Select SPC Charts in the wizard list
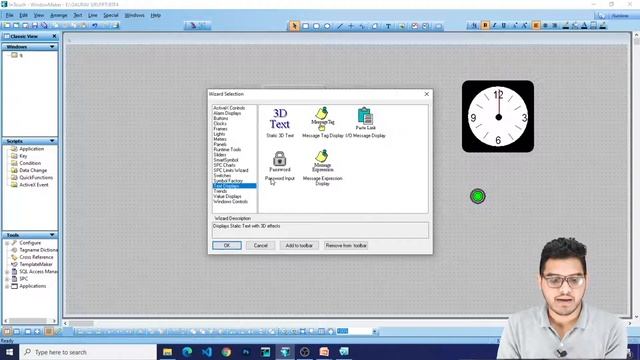The height and width of the screenshot is (360, 640). (224, 165)
